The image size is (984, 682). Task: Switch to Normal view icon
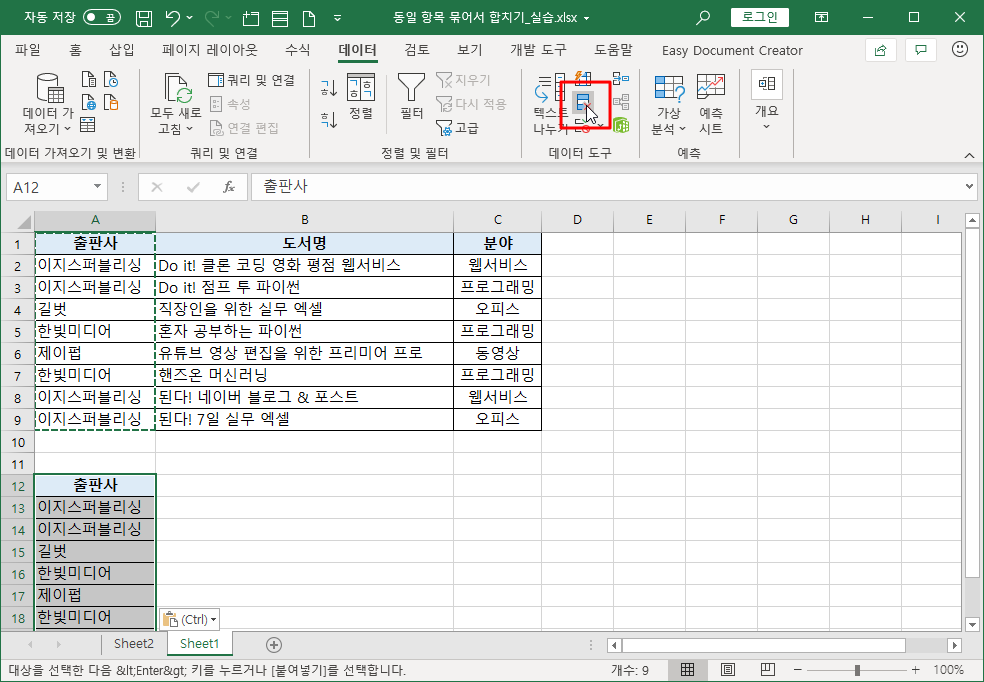click(x=687, y=669)
